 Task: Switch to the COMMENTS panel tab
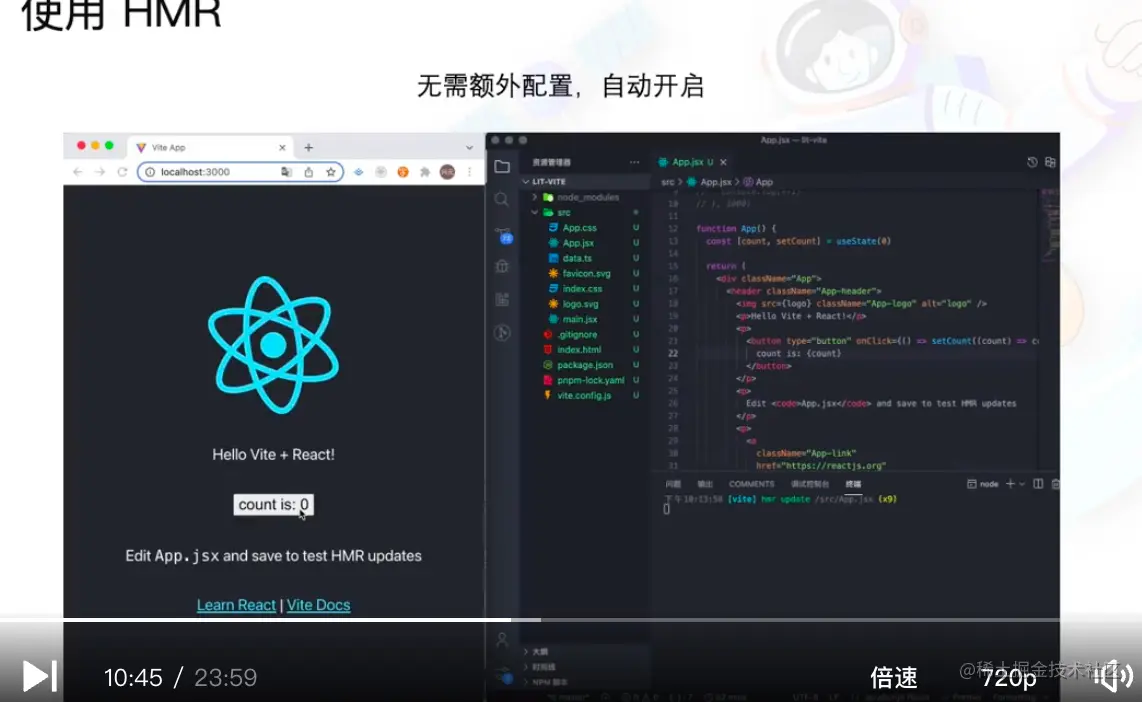click(752, 484)
